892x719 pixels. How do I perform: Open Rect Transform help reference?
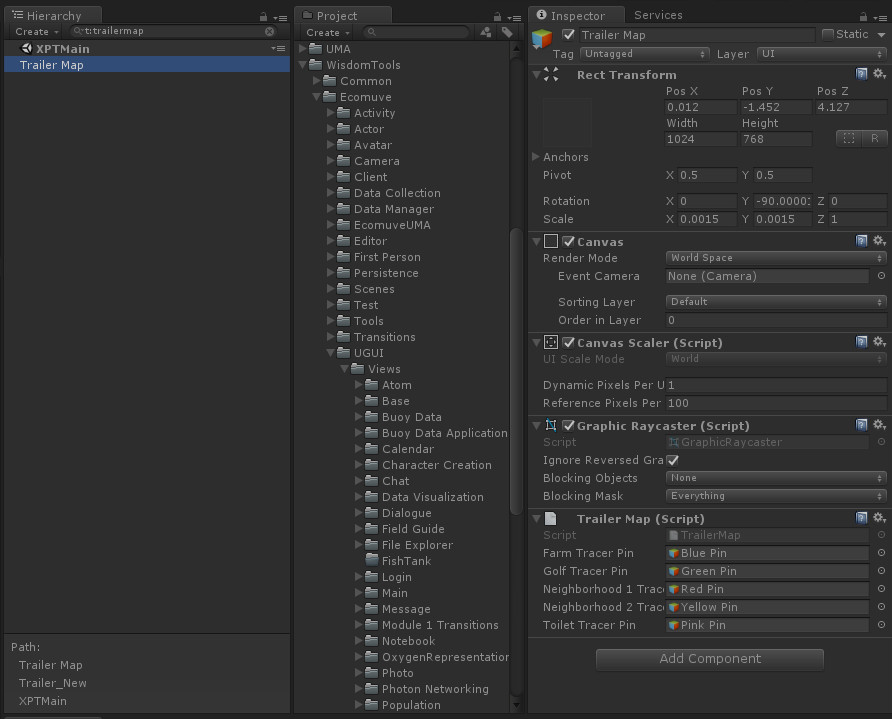[x=862, y=73]
